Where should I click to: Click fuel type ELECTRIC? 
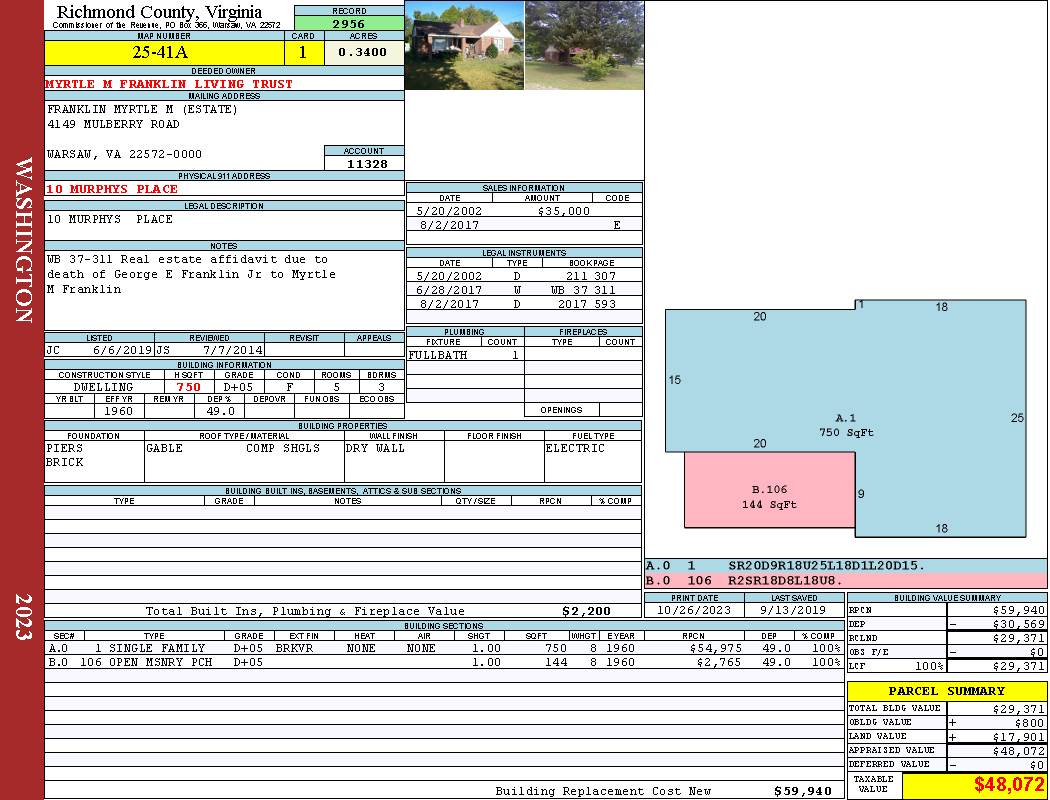coord(575,448)
